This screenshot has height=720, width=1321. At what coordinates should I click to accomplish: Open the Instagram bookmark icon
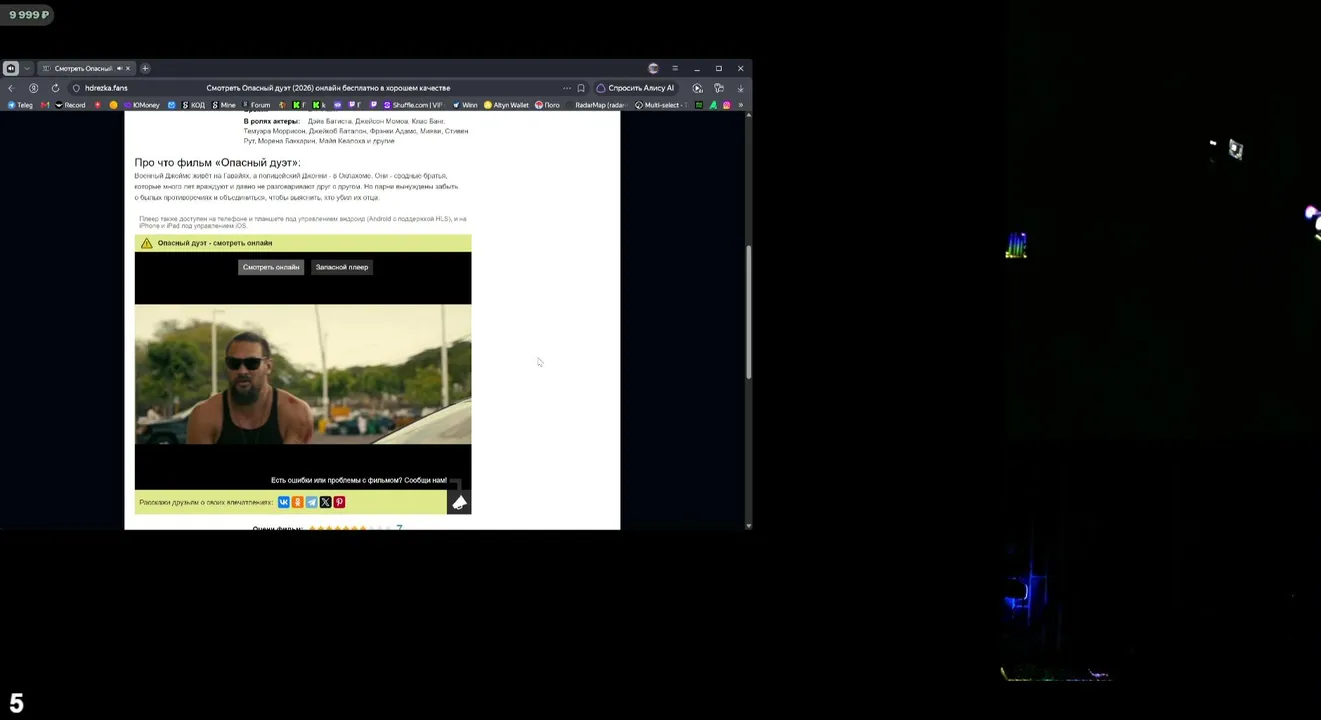click(727, 105)
